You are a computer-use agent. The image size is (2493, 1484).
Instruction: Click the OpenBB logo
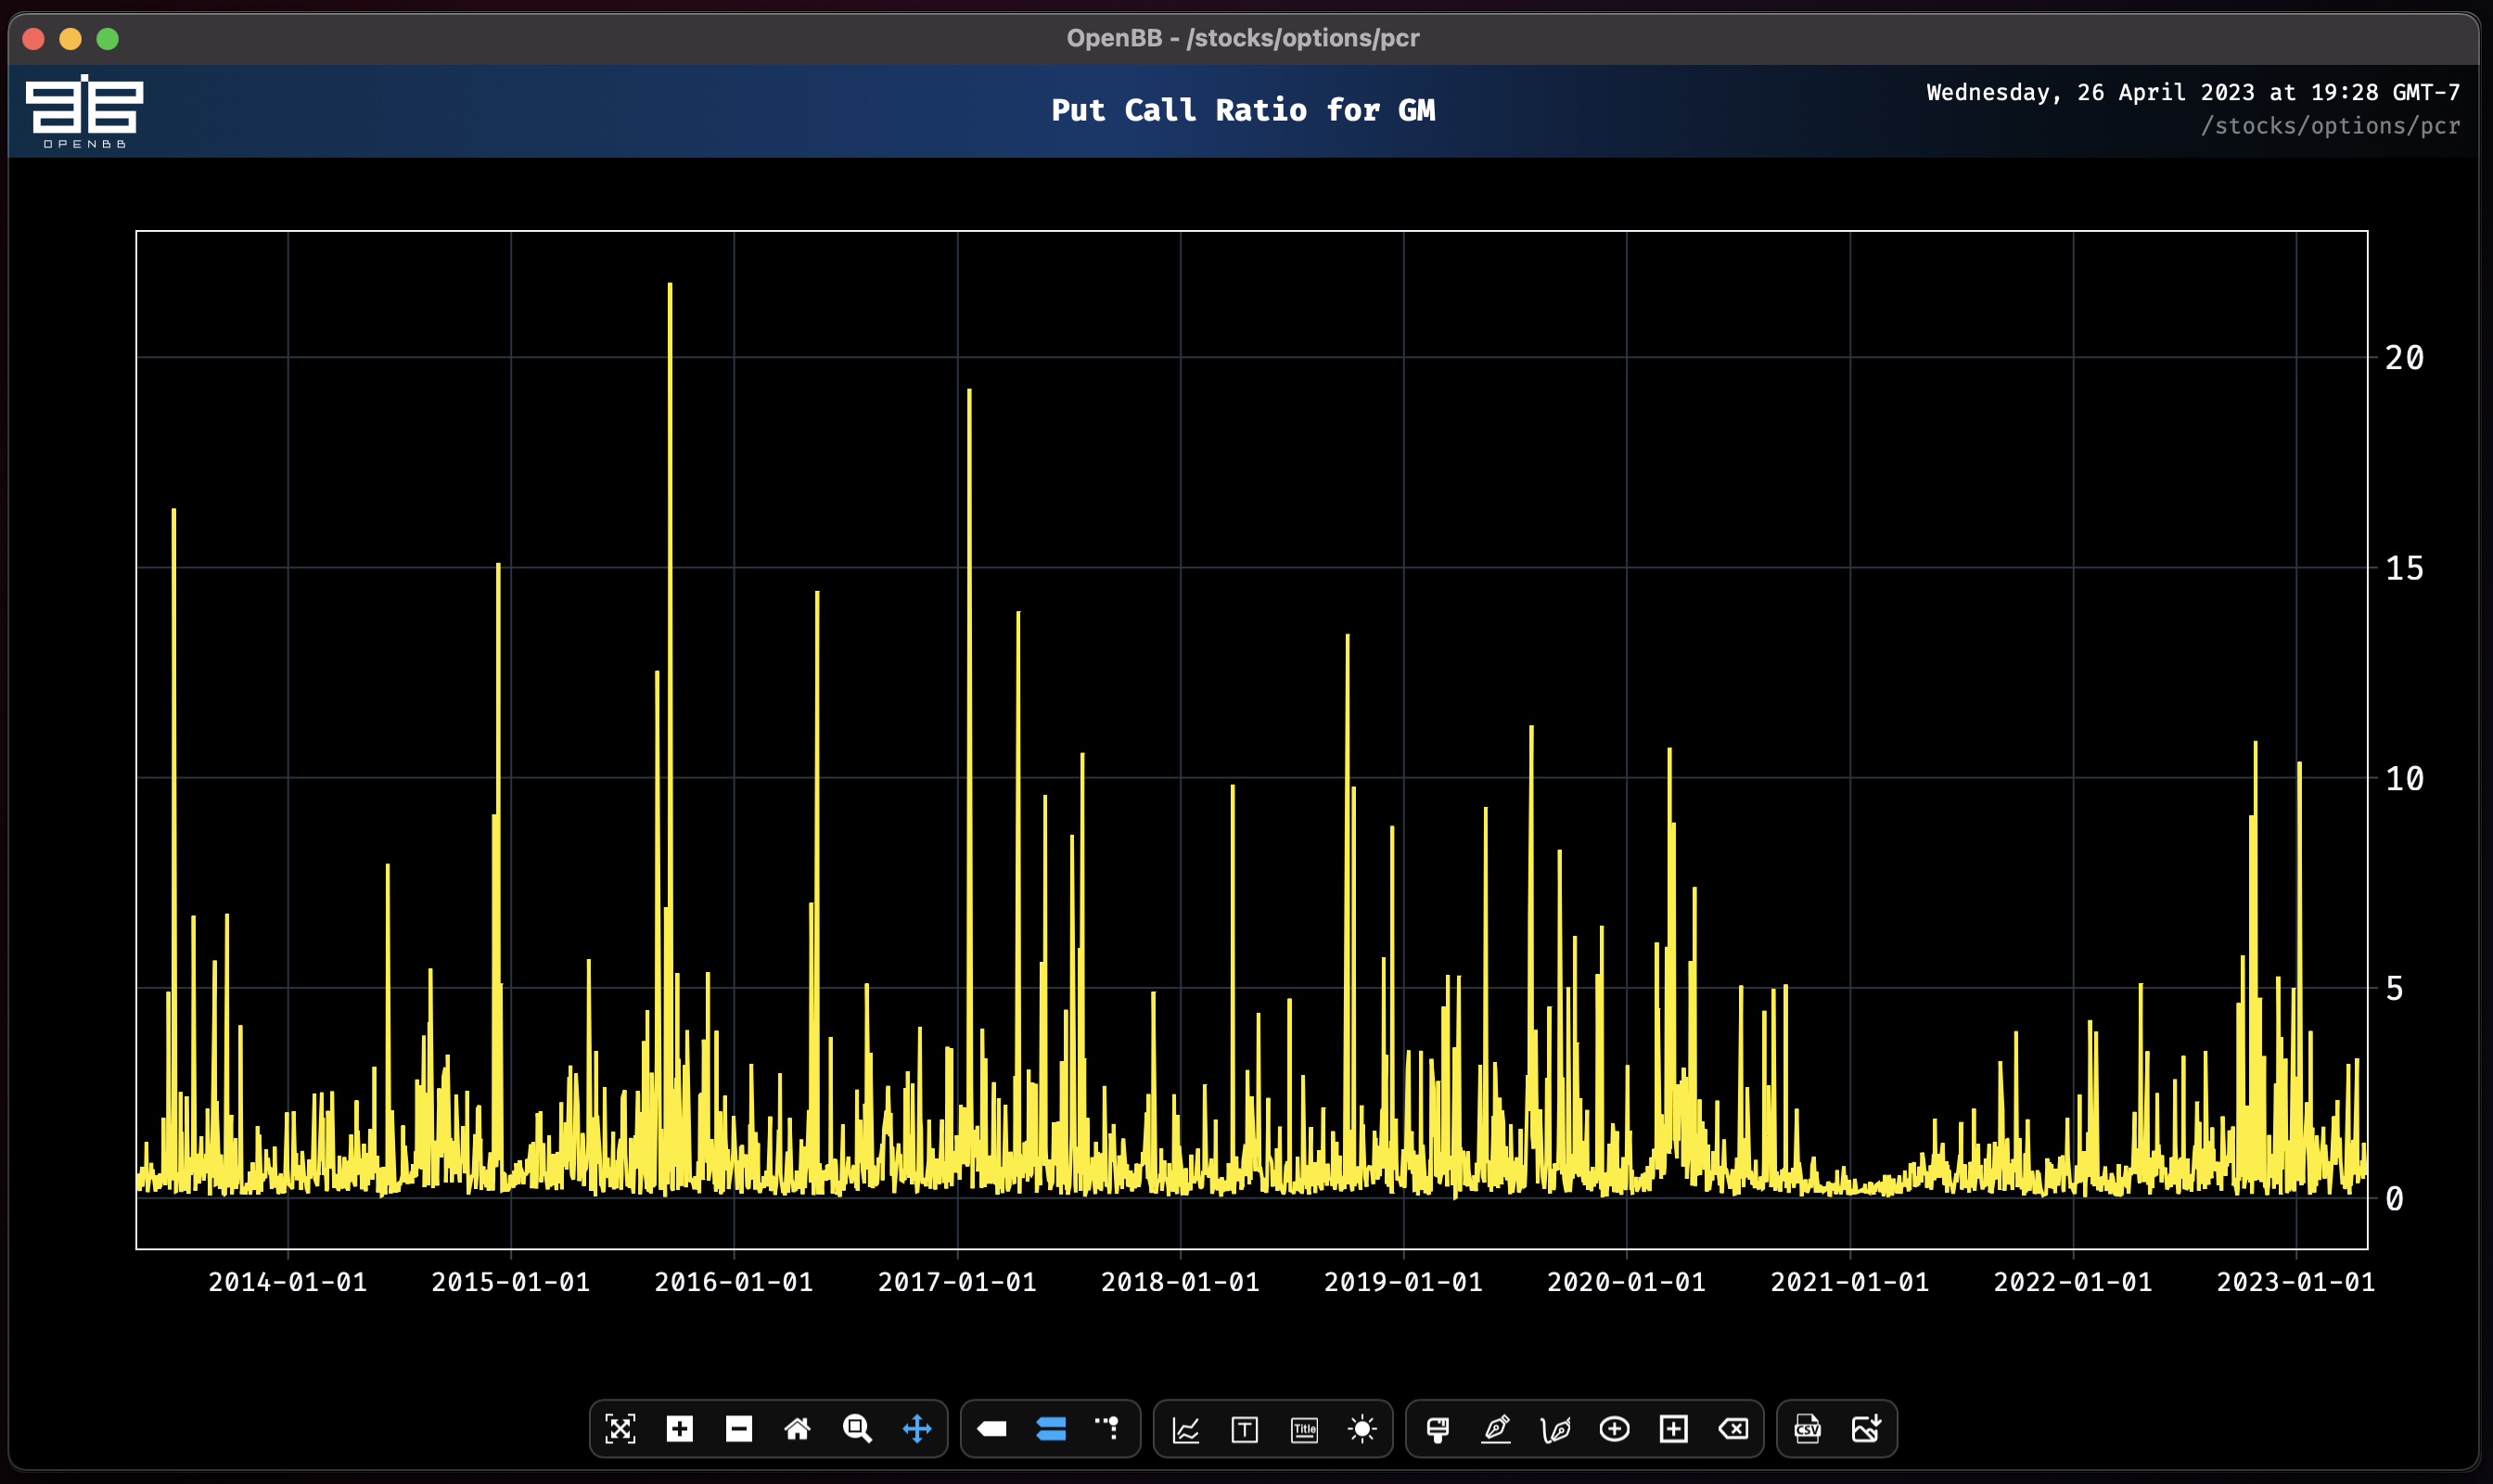[84, 111]
